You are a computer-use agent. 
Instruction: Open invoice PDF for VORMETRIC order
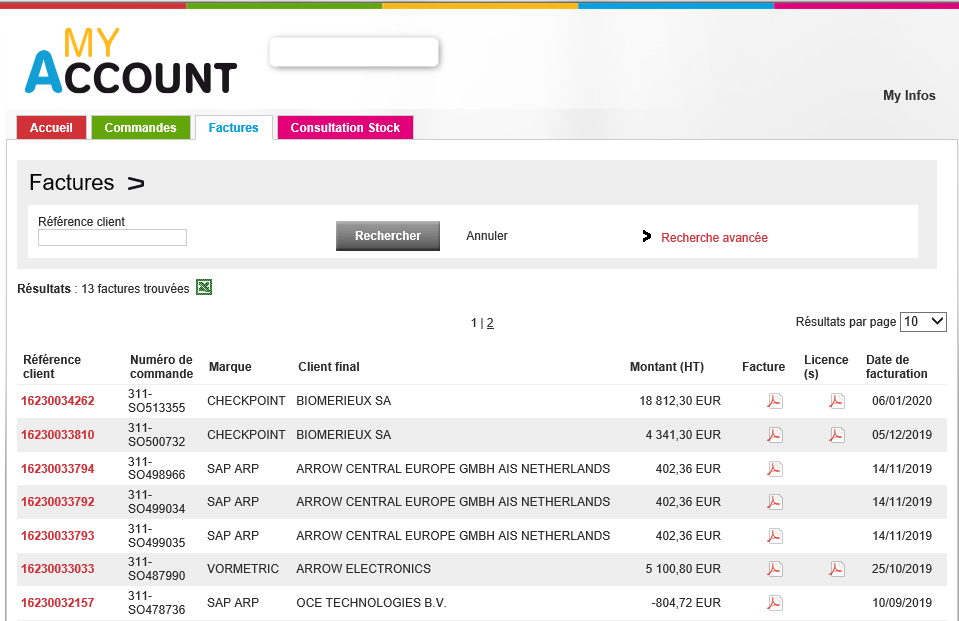[x=774, y=569]
